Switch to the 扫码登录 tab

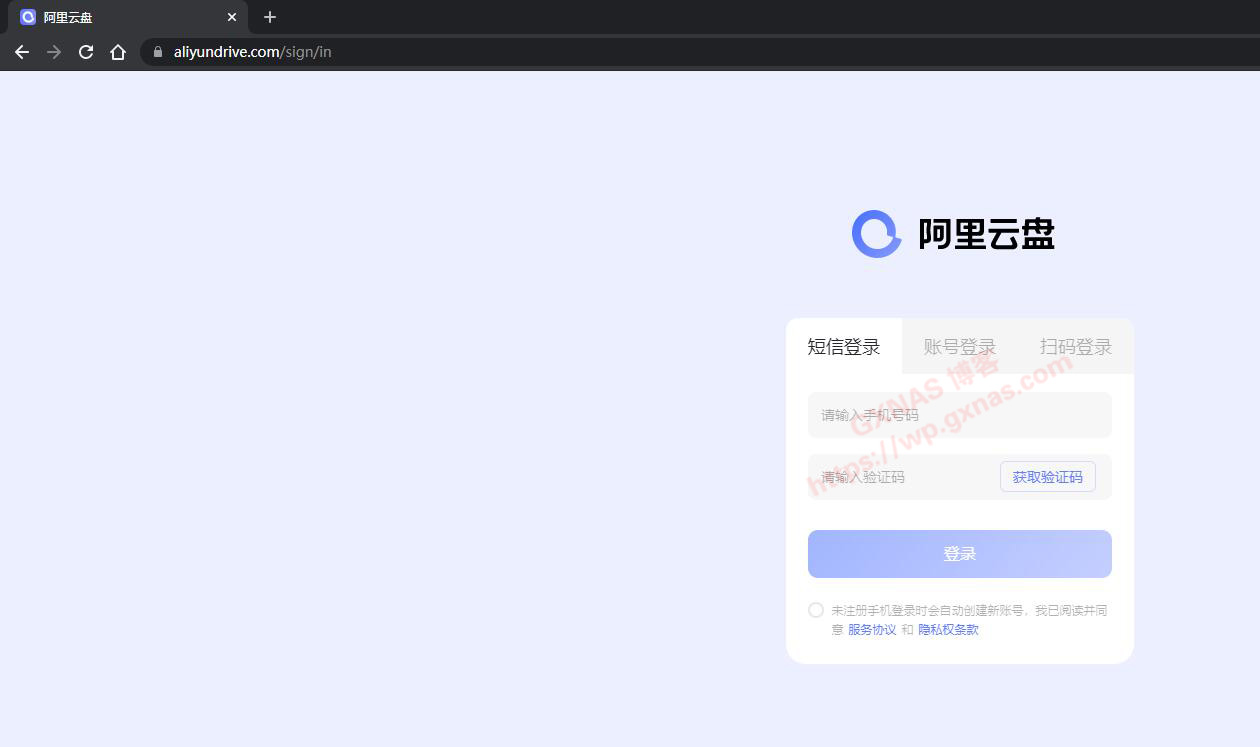(x=1076, y=347)
